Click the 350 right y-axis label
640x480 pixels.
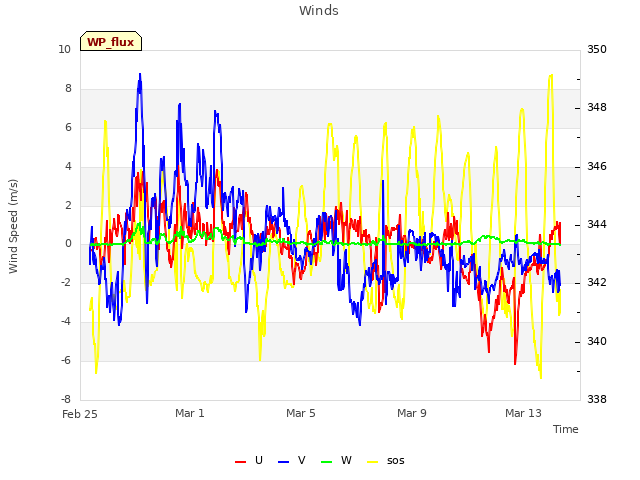[x=597, y=49]
